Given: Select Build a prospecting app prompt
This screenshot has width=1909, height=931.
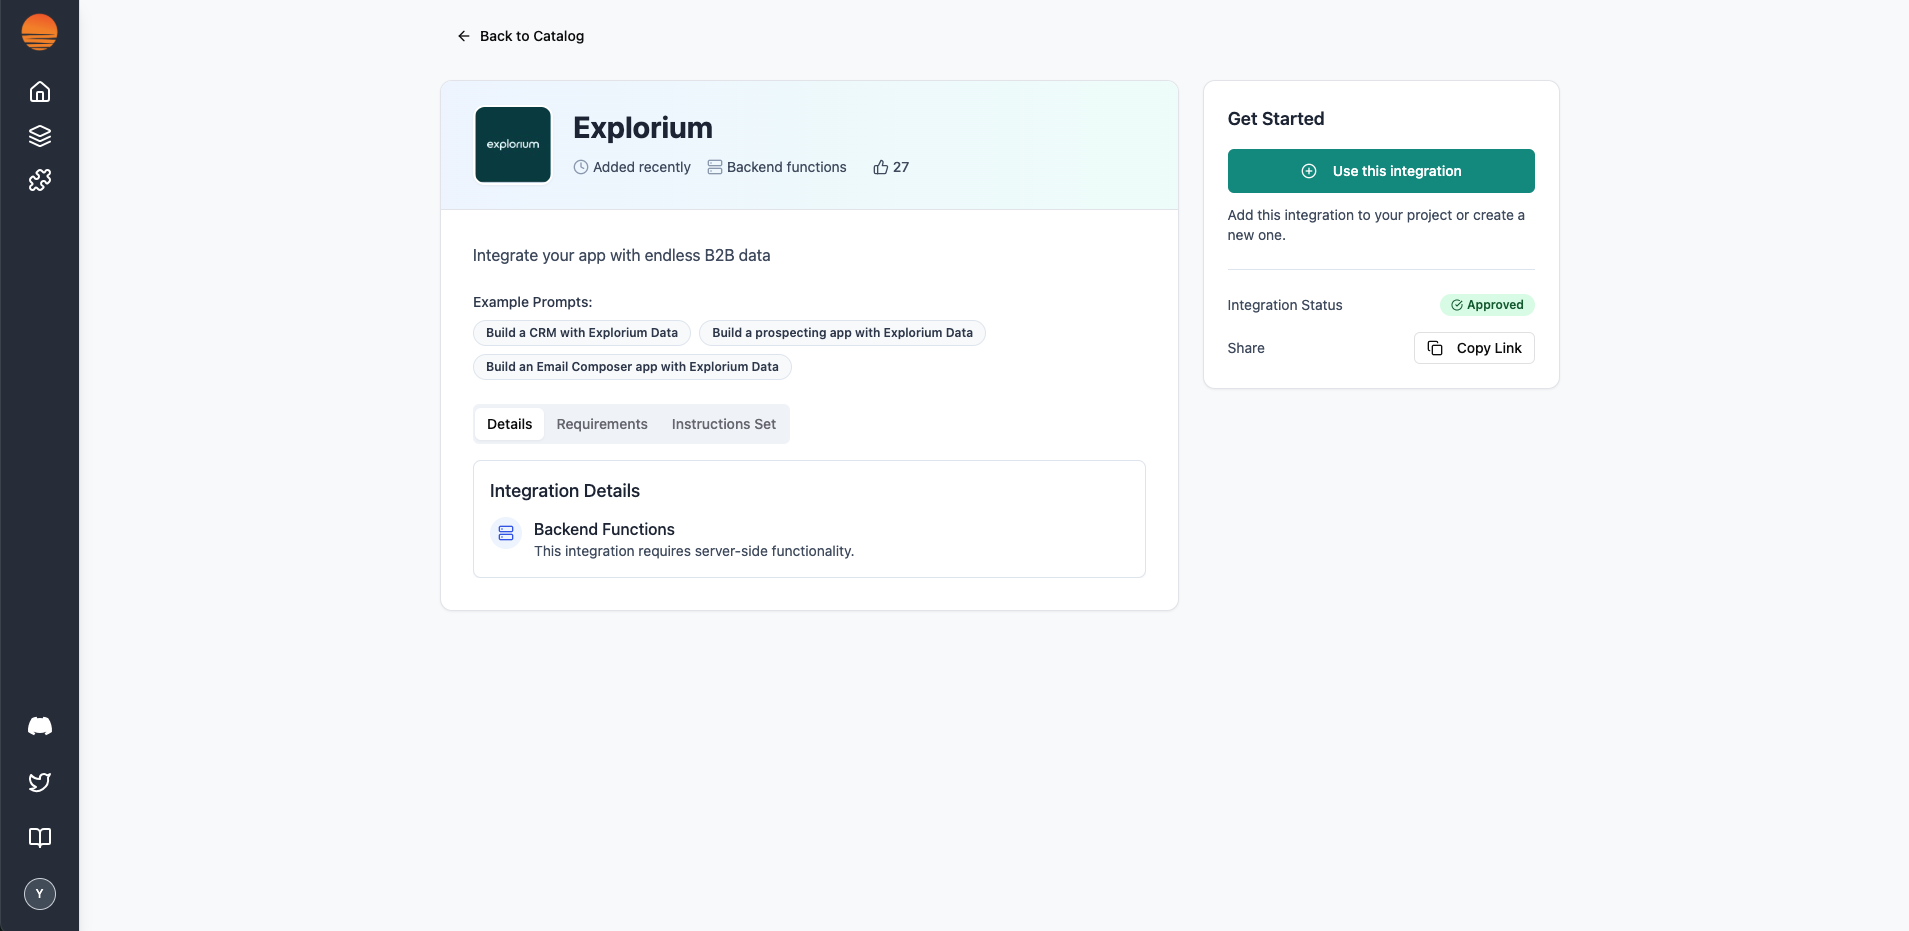Looking at the screenshot, I should click(x=842, y=333).
